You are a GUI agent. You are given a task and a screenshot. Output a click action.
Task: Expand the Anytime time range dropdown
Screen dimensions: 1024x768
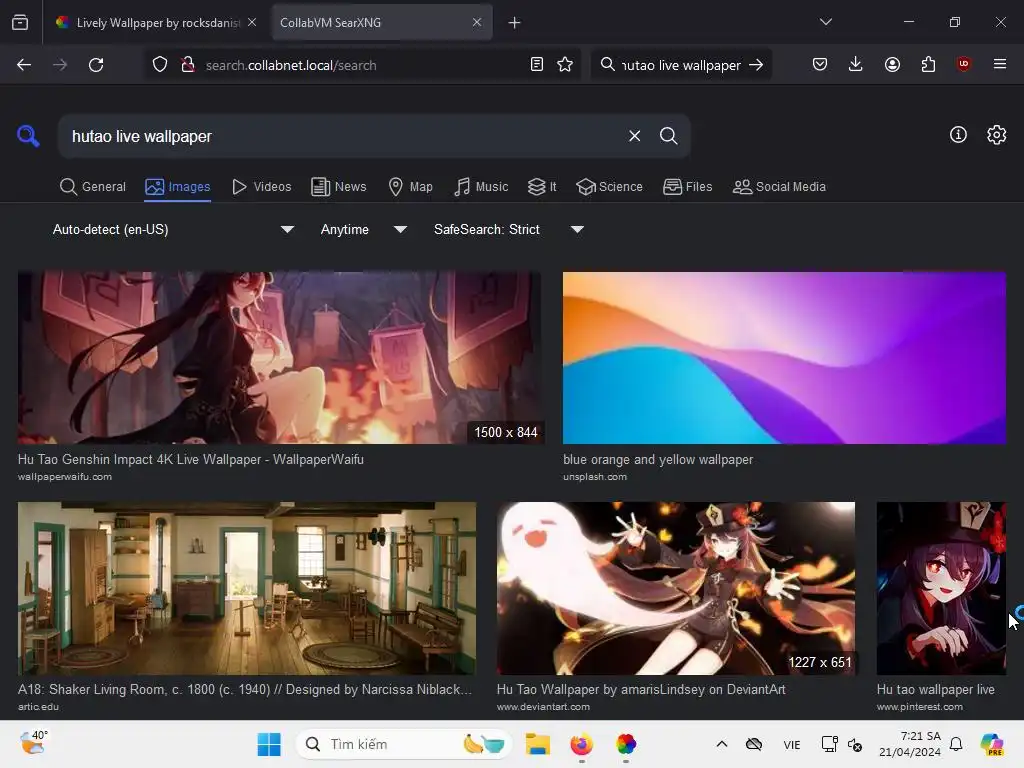pos(364,229)
